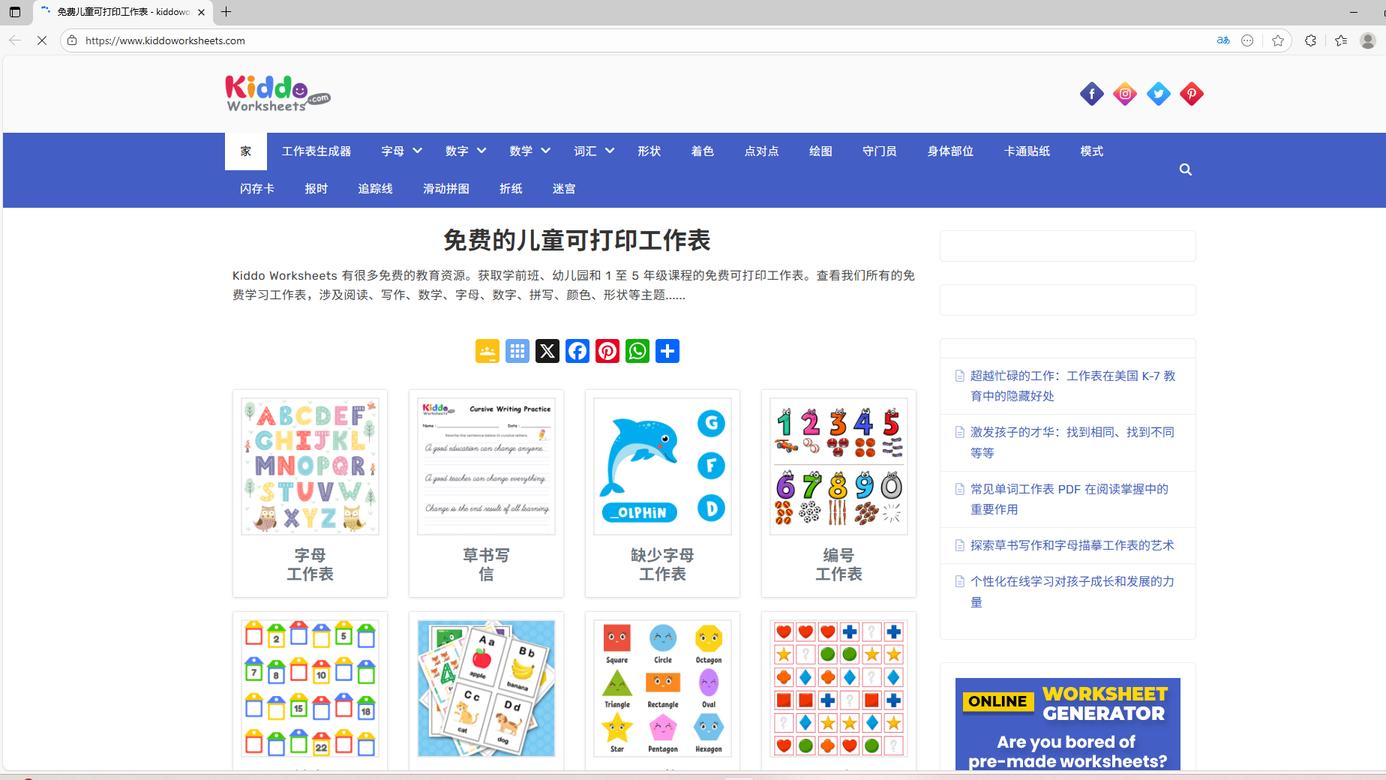
Task: Open the browser profile avatar
Action: [x=1368, y=41]
